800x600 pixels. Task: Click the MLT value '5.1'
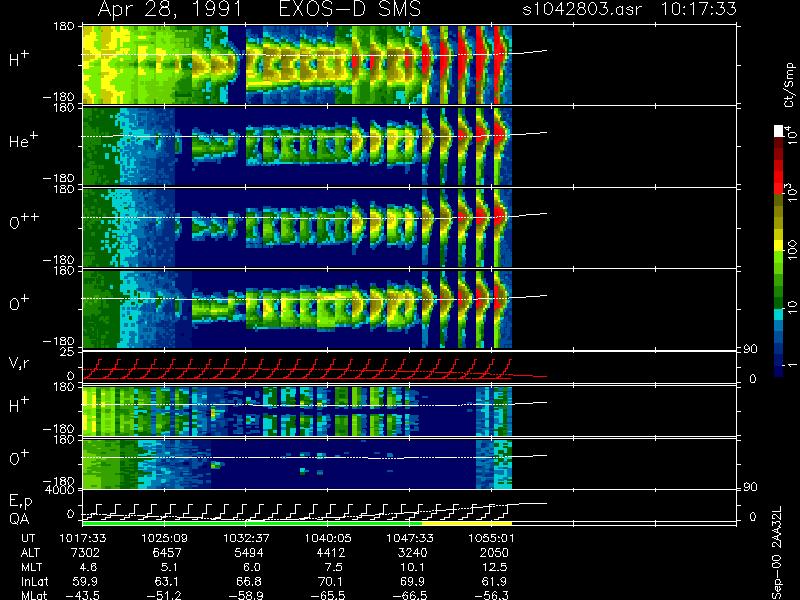[x=169, y=567]
